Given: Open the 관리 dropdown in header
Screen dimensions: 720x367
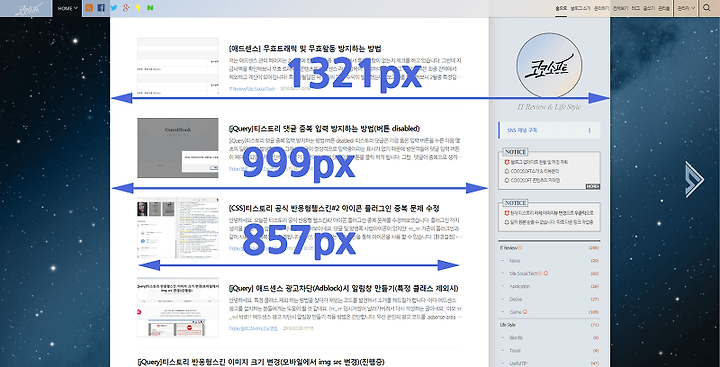Looking at the screenshot, I should pos(686,8).
